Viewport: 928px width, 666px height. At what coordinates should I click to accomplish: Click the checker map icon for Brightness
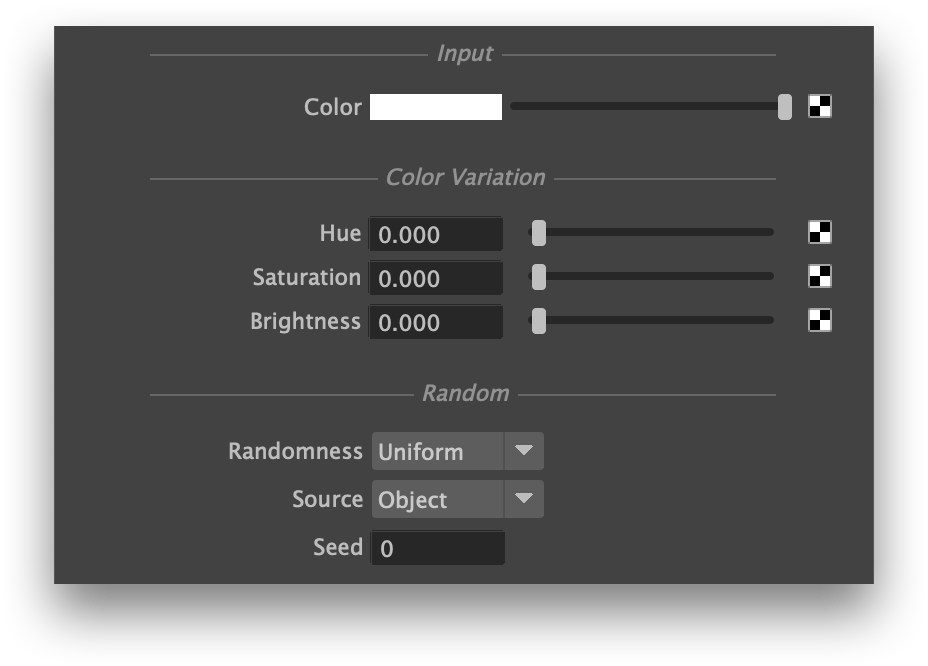(820, 321)
